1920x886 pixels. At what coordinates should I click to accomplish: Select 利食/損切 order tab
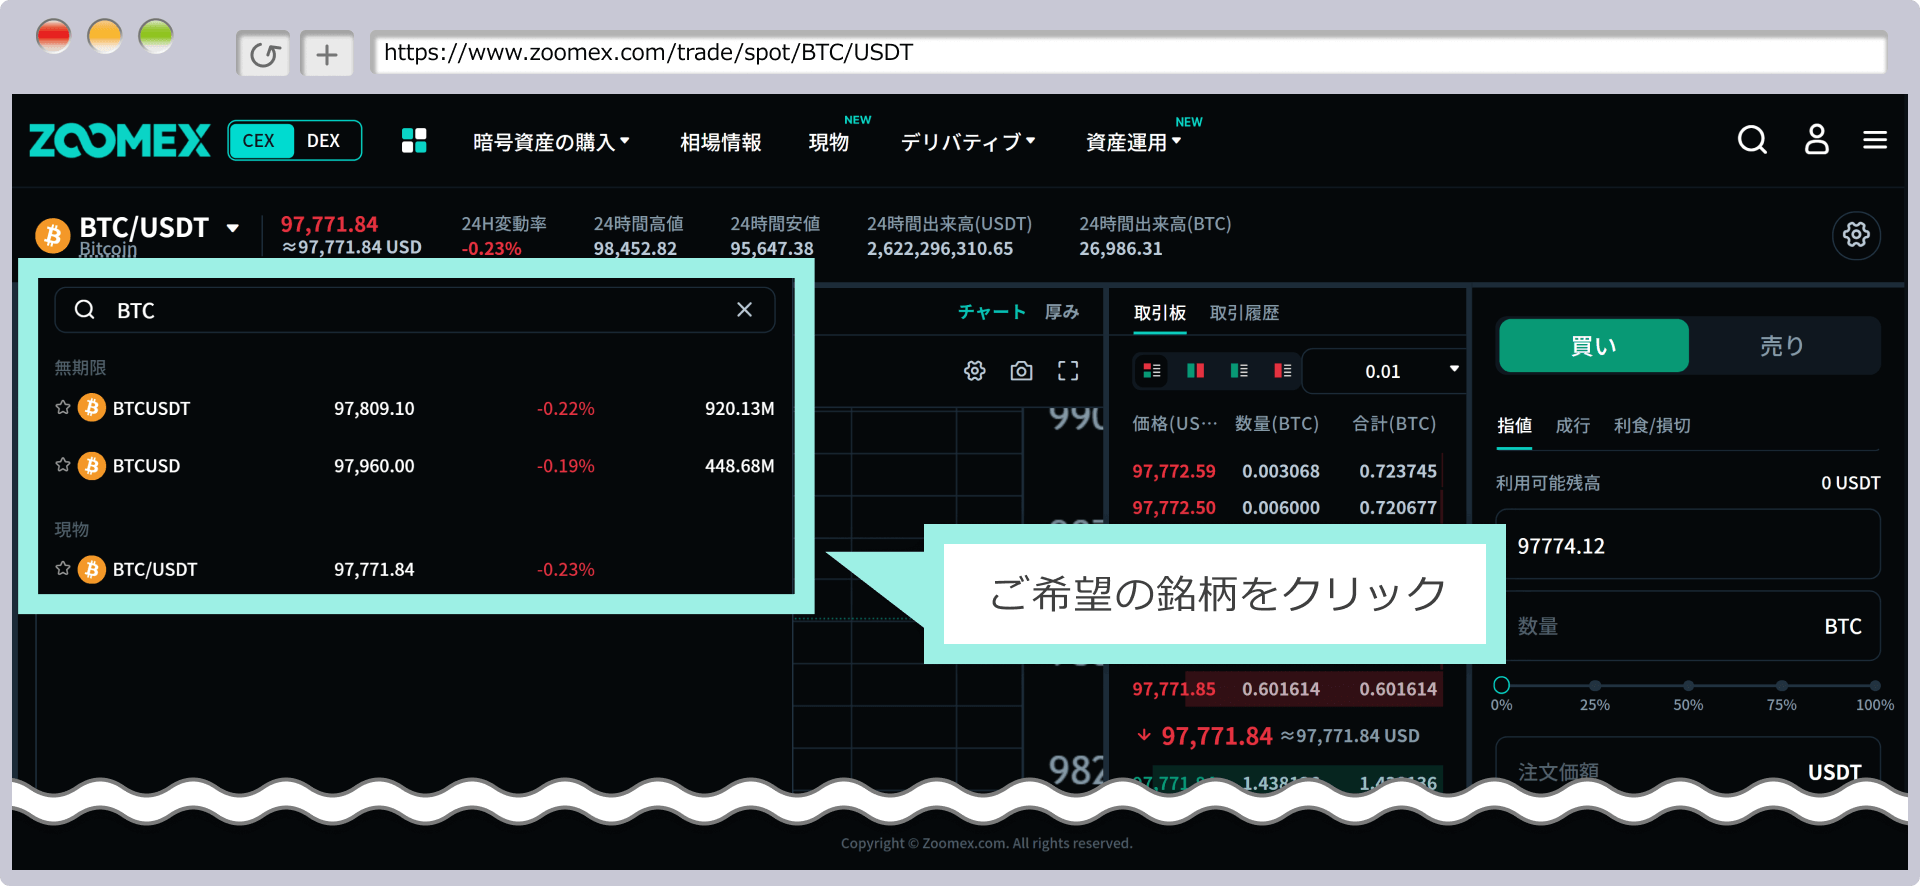point(1652,425)
